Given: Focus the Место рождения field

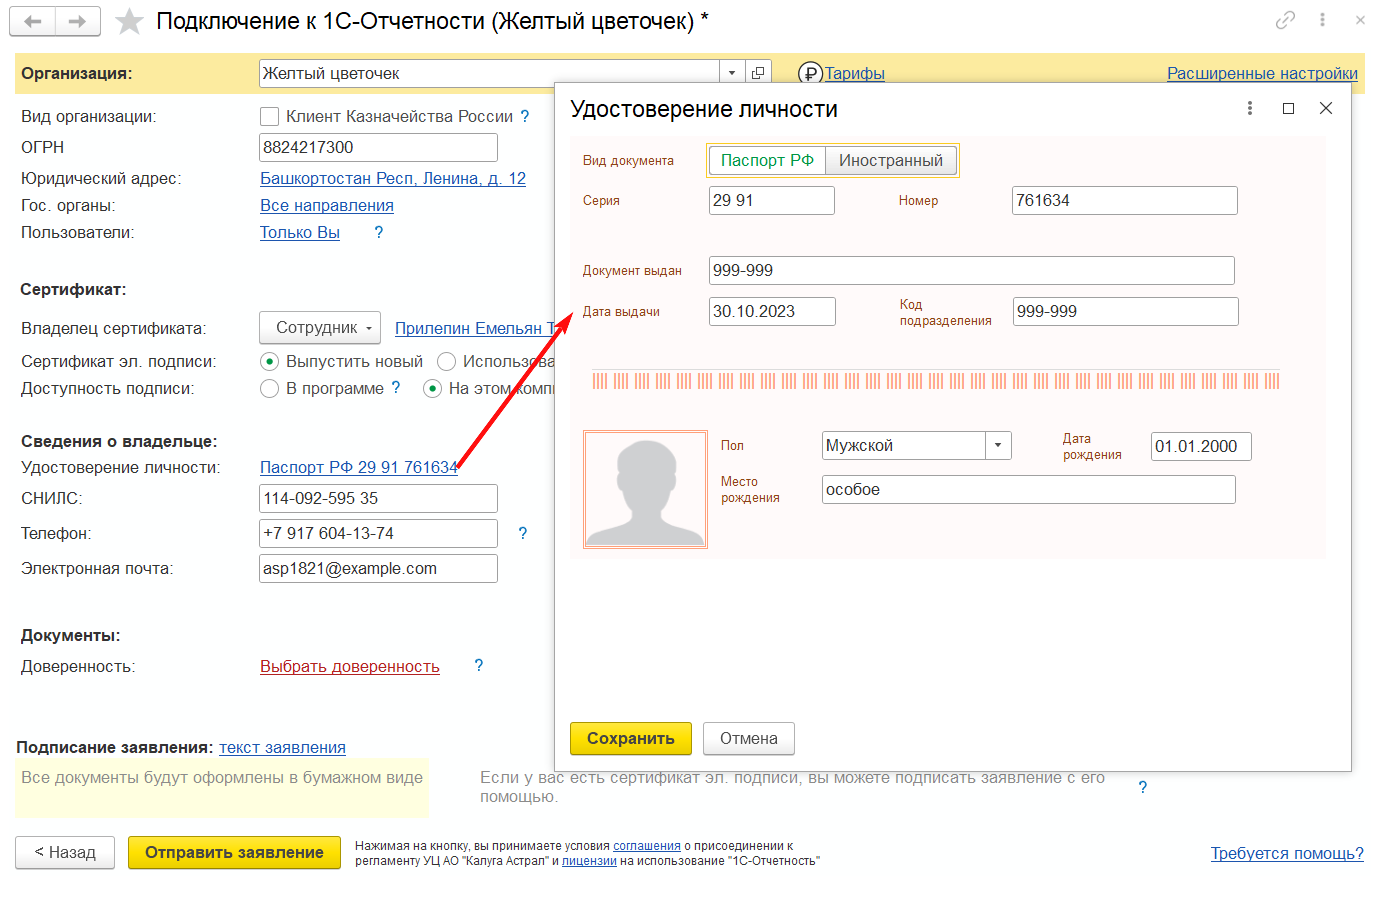Looking at the screenshot, I should pyautogui.click(x=1029, y=489).
